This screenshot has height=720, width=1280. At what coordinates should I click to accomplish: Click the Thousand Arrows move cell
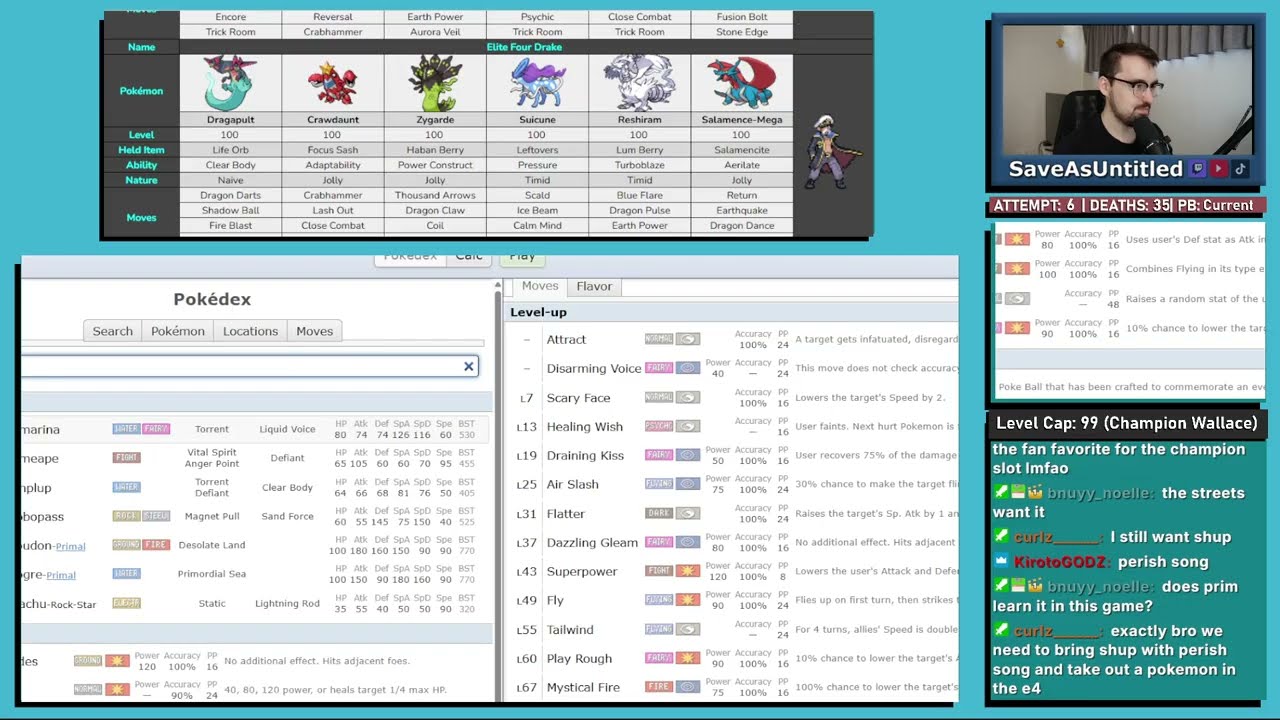(435, 195)
